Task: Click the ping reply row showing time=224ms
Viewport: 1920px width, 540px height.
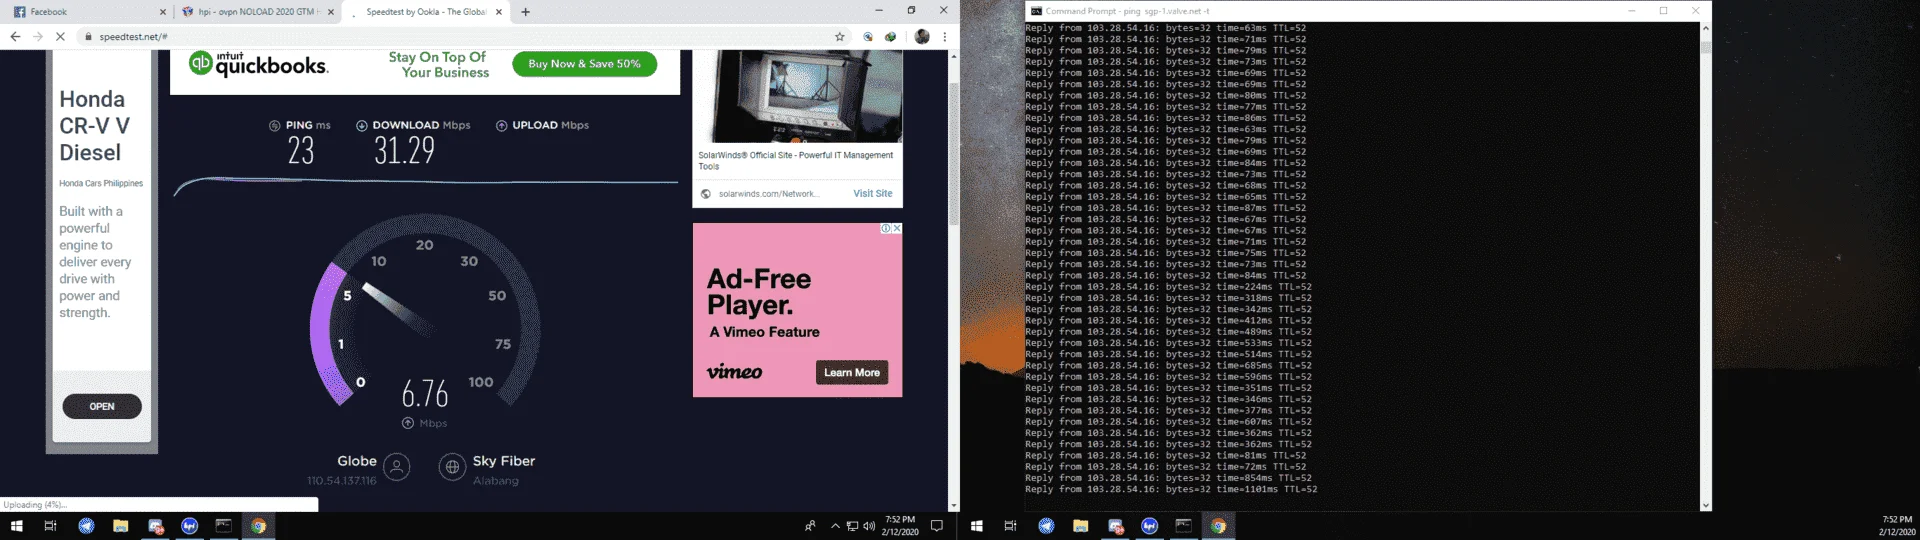Action: point(1168,287)
